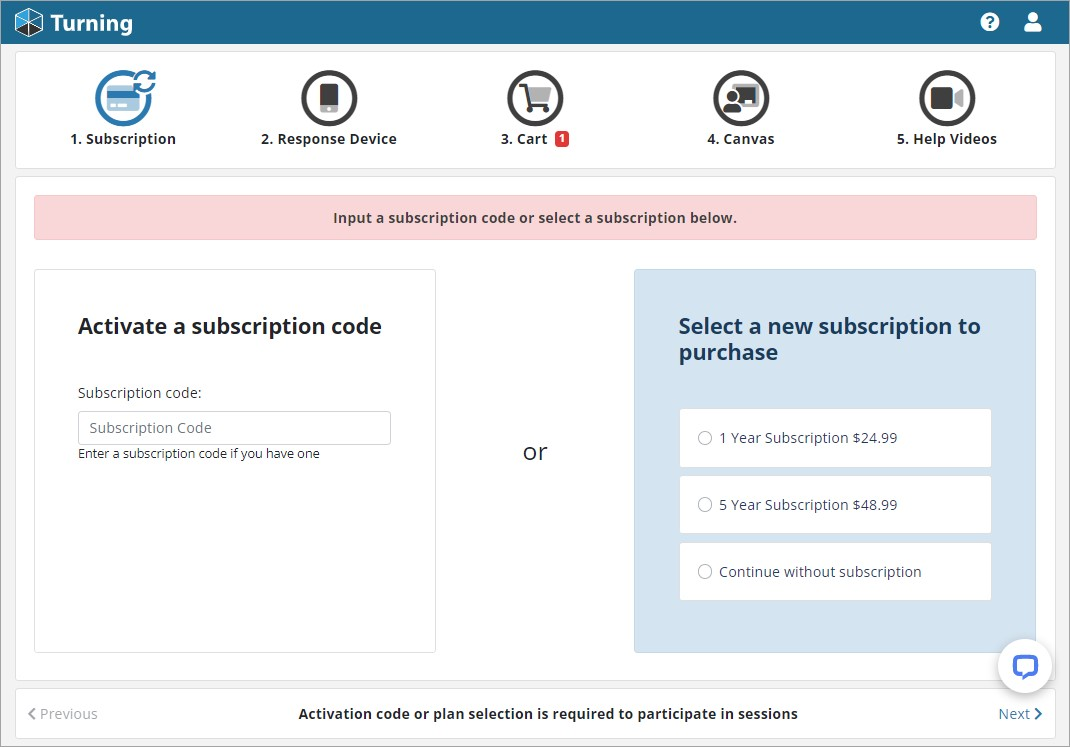Click into the Subscription Code input field
Image resolution: width=1070 pixels, height=747 pixels.
[235, 428]
